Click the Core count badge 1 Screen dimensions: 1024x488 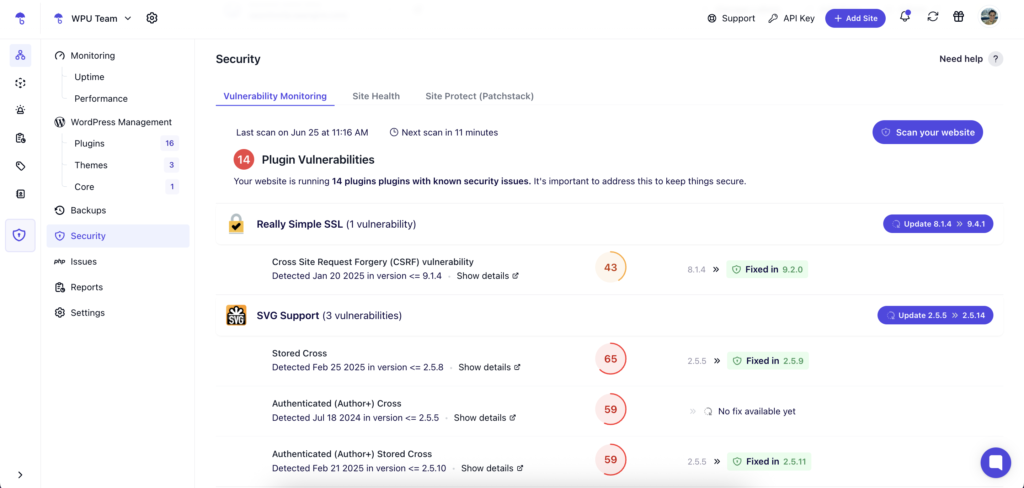[172, 187]
